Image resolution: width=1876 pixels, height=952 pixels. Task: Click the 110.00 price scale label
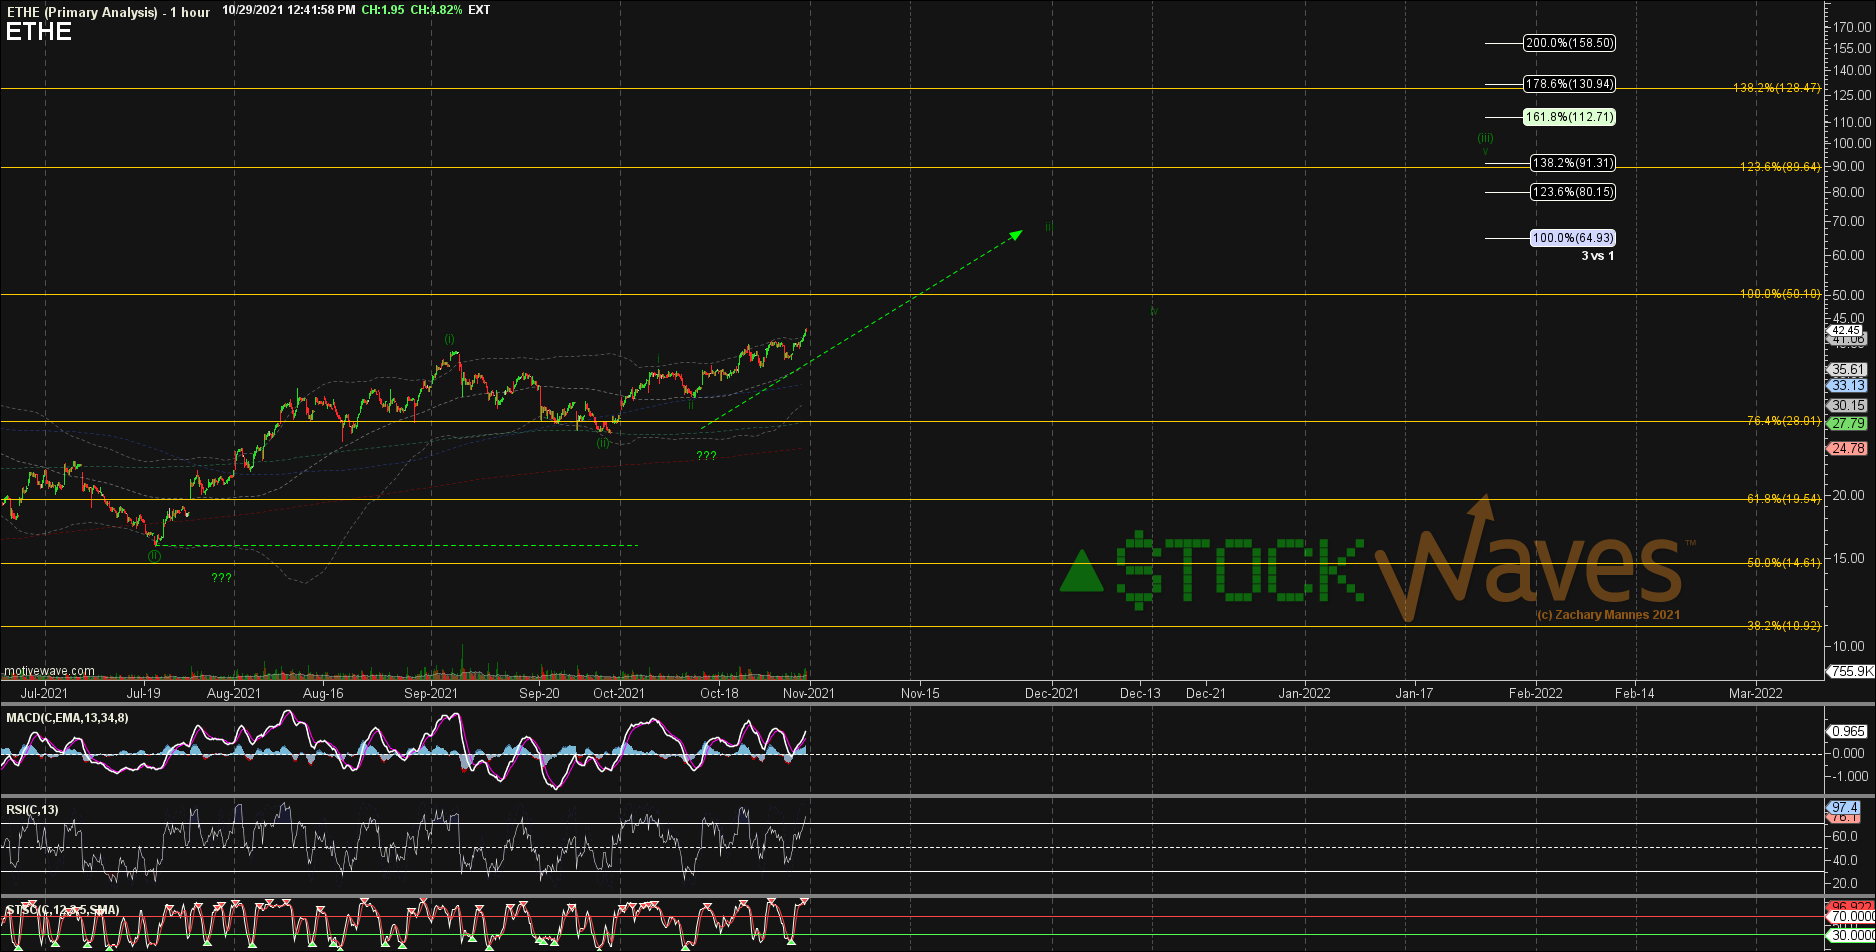pos(1850,121)
